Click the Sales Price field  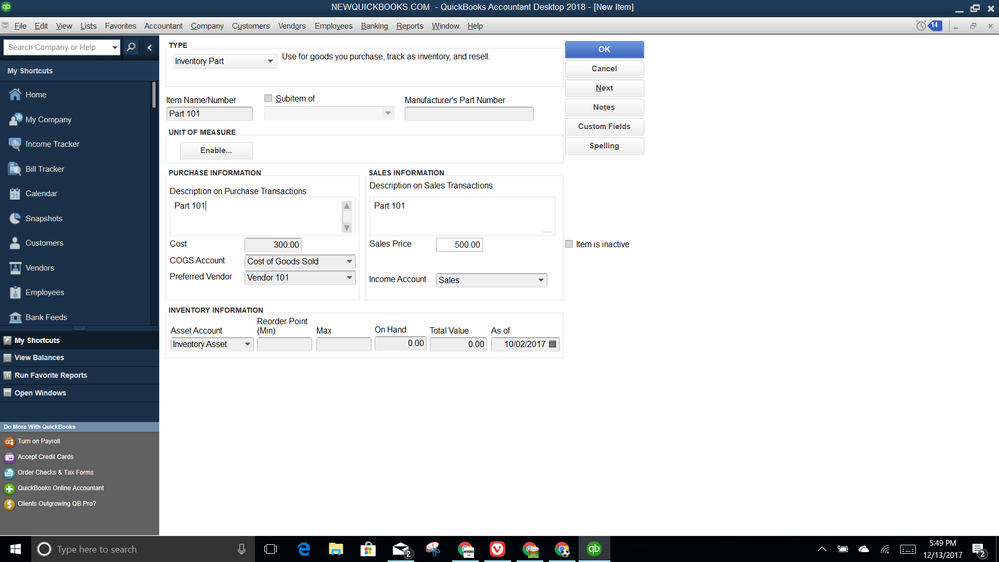(459, 245)
